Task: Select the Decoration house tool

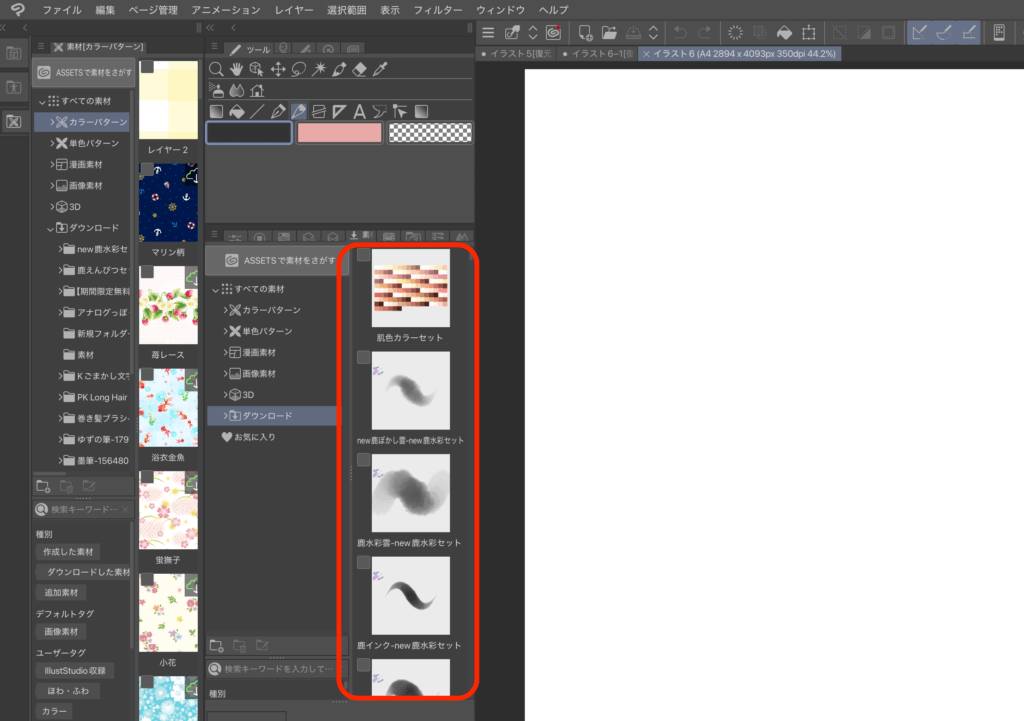Action: [x=257, y=90]
